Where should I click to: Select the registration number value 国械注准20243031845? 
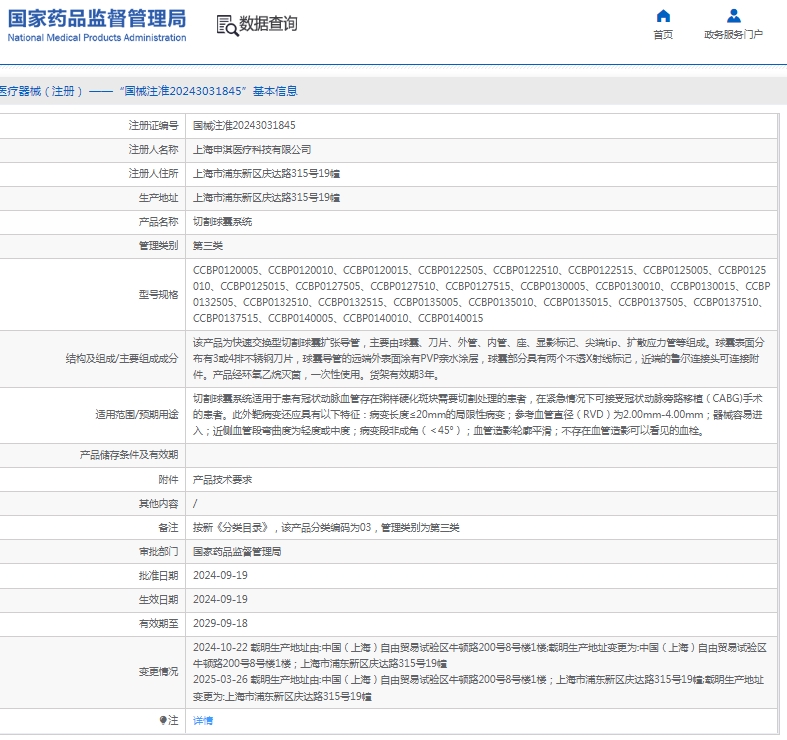point(244,126)
